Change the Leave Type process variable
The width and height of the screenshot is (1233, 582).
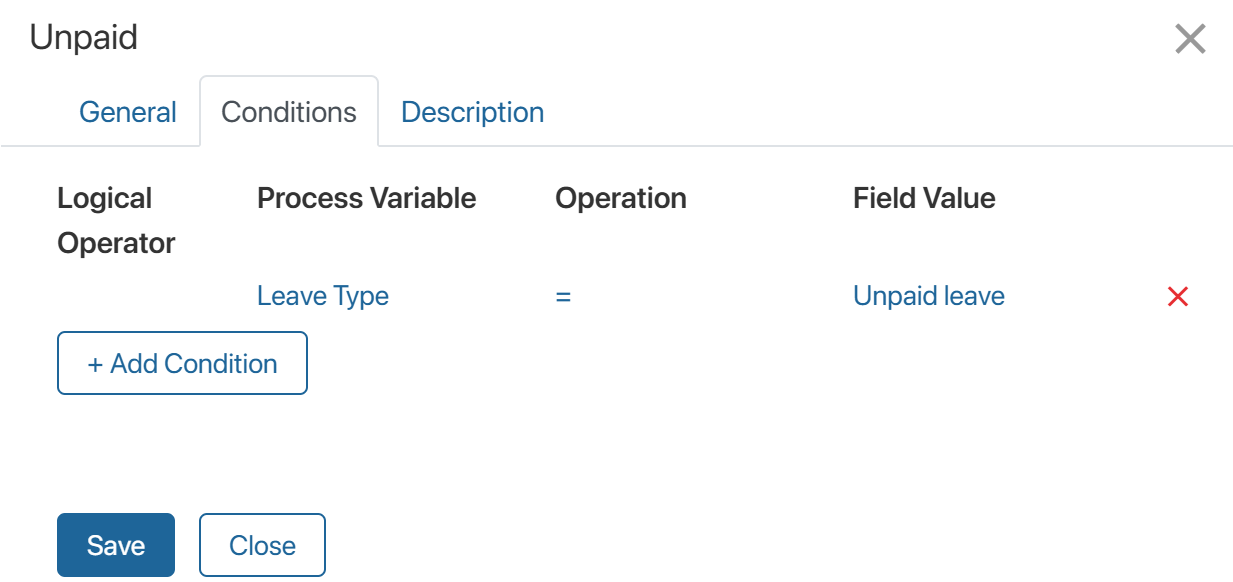(x=323, y=296)
